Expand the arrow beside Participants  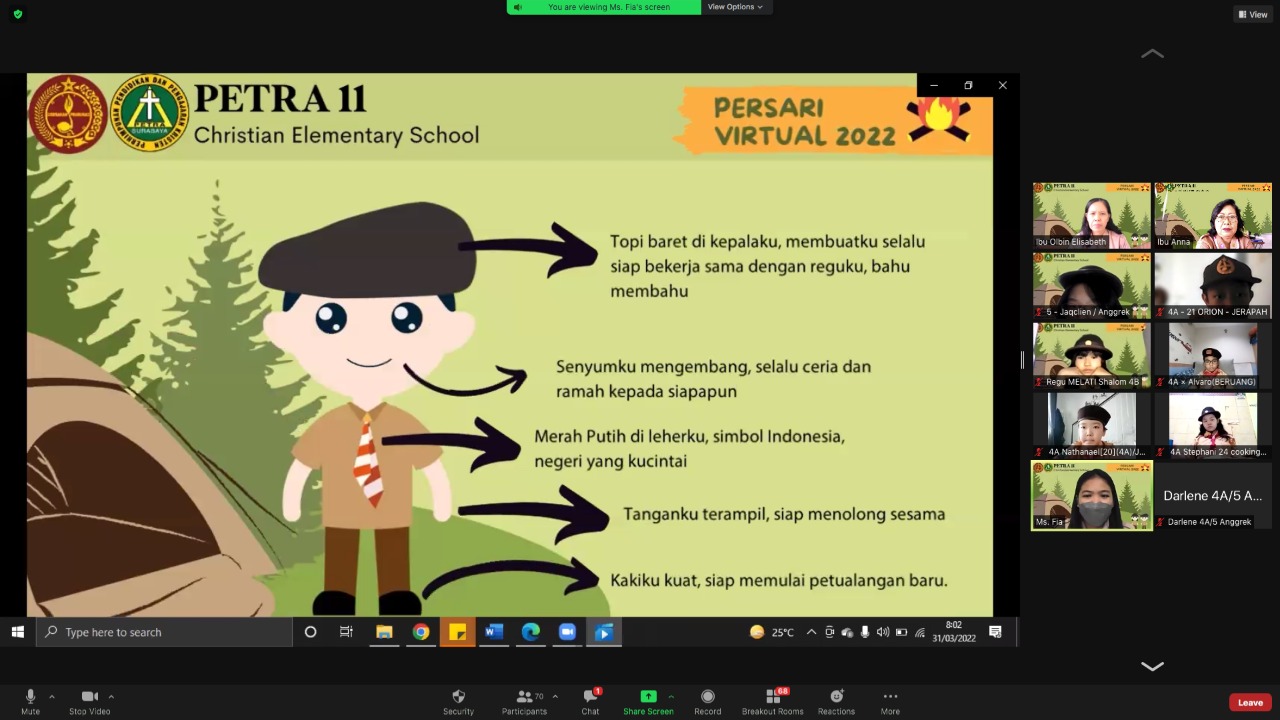[x=555, y=696]
